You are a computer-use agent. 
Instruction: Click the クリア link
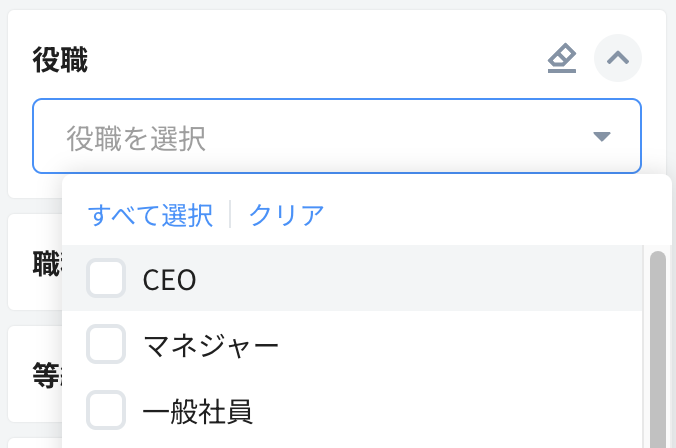pyautogui.click(x=286, y=215)
